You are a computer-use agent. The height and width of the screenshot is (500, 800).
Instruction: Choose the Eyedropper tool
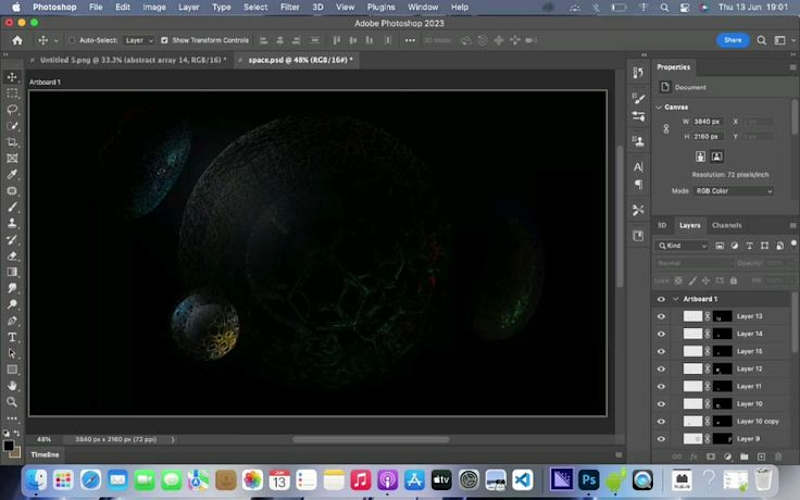click(12, 174)
